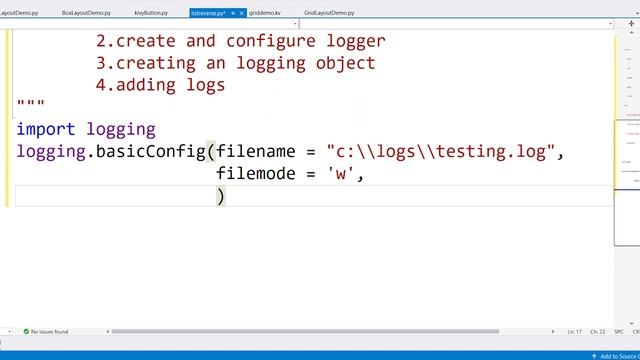640x360 pixels.
Task: Click 'basicConfig' in the code
Action: [x=151, y=152]
